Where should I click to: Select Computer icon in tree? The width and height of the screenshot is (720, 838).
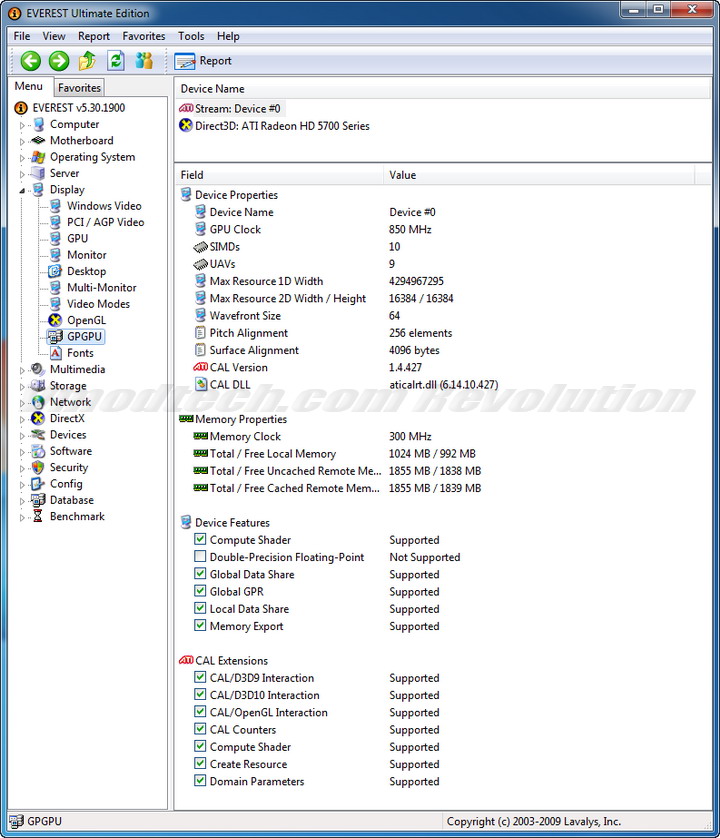[x=38, y=125]
